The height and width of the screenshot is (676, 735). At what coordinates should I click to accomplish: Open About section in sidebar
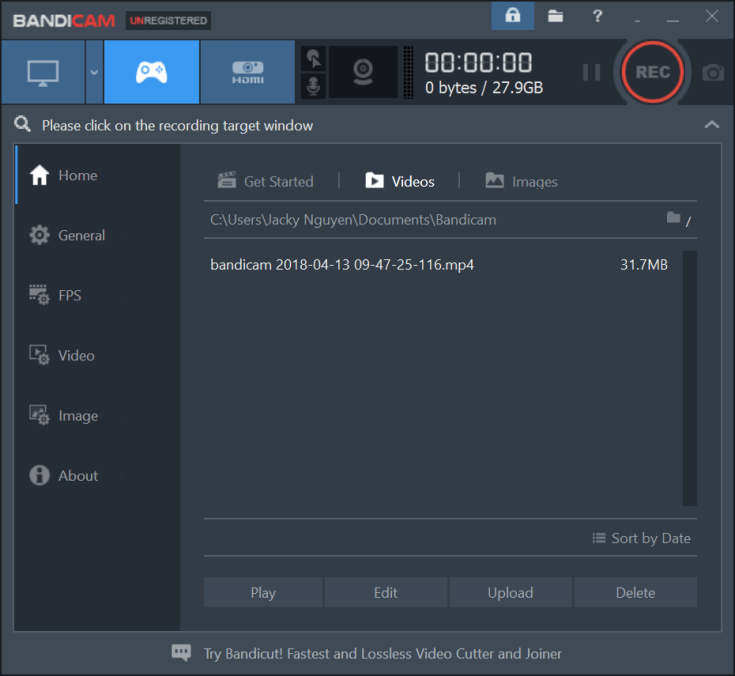(x=97, y=475)
